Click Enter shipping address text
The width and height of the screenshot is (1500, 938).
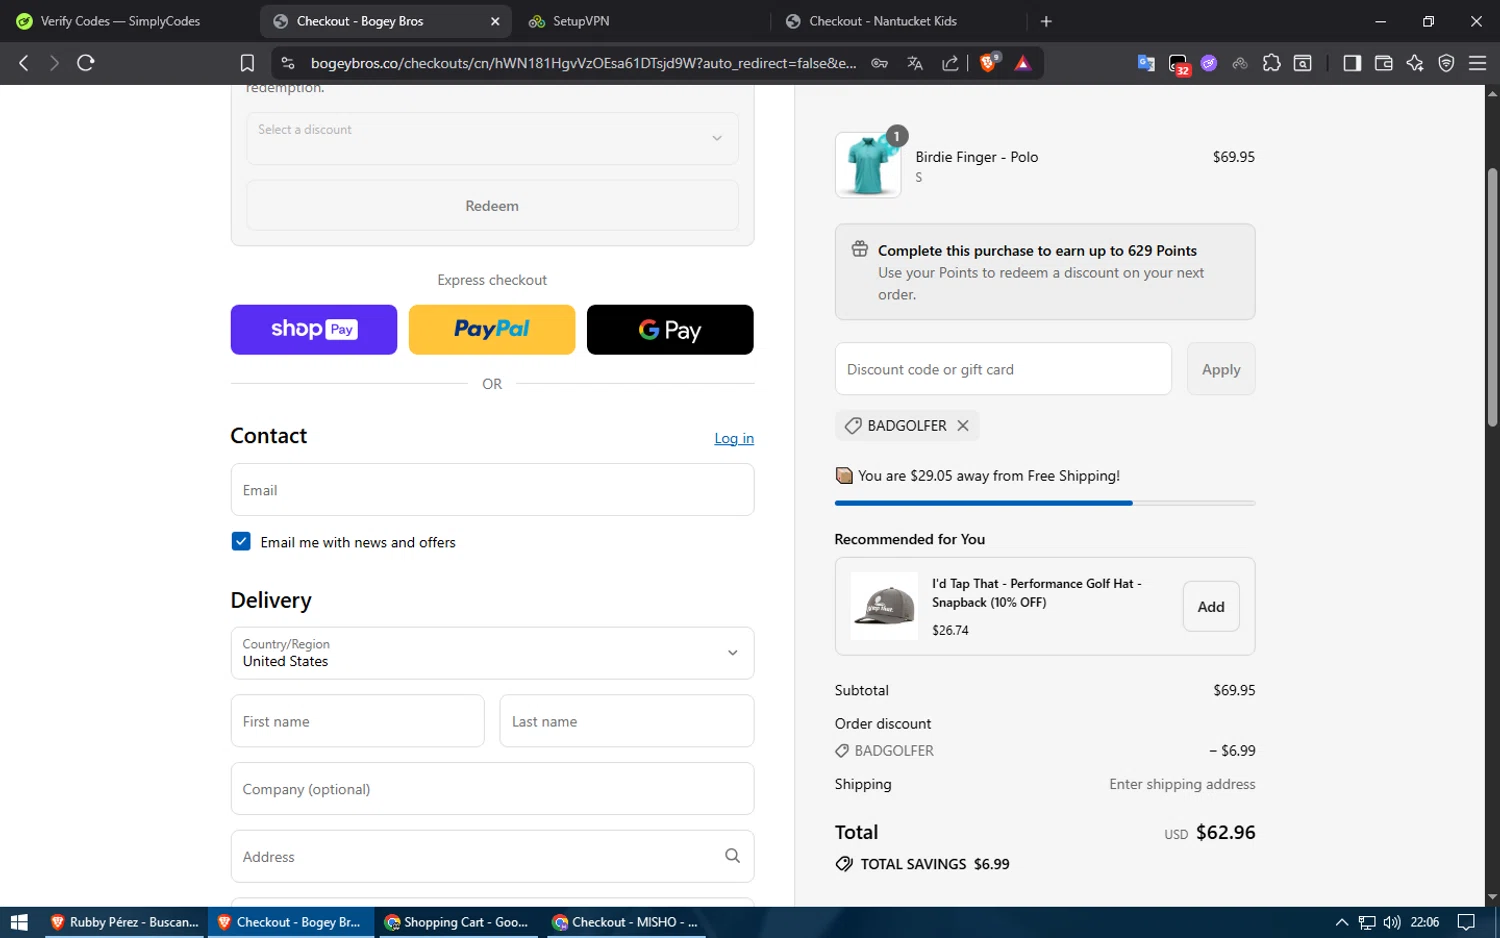[1182, 784]
